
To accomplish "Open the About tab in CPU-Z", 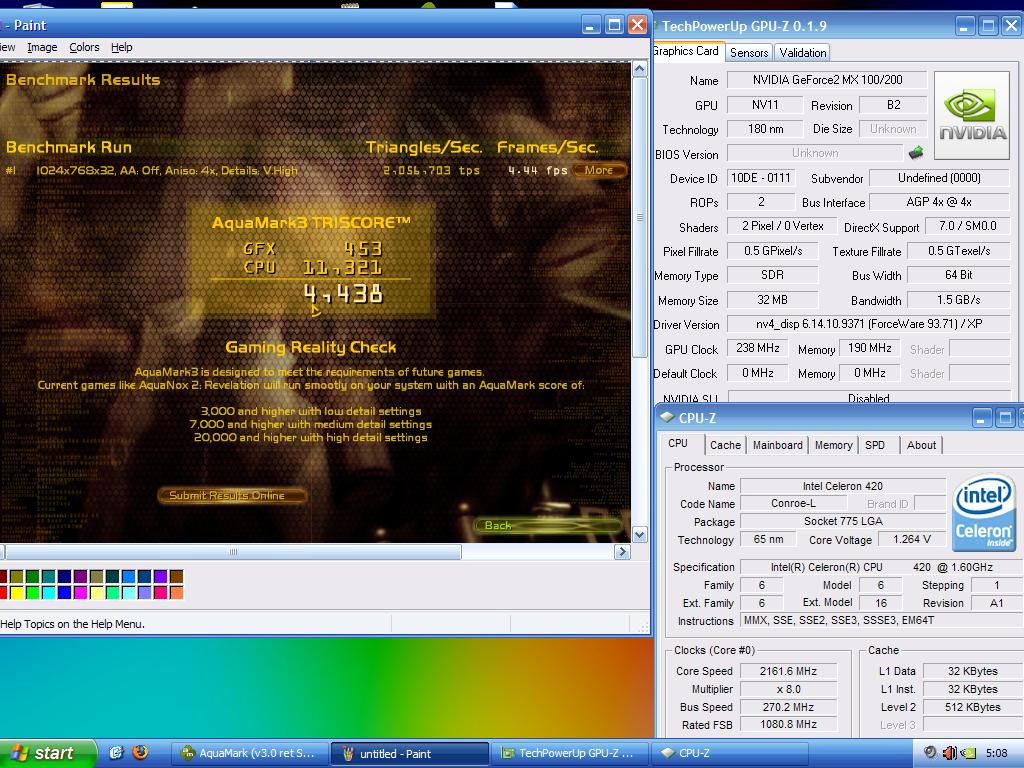I will click(x=921, y=445).
